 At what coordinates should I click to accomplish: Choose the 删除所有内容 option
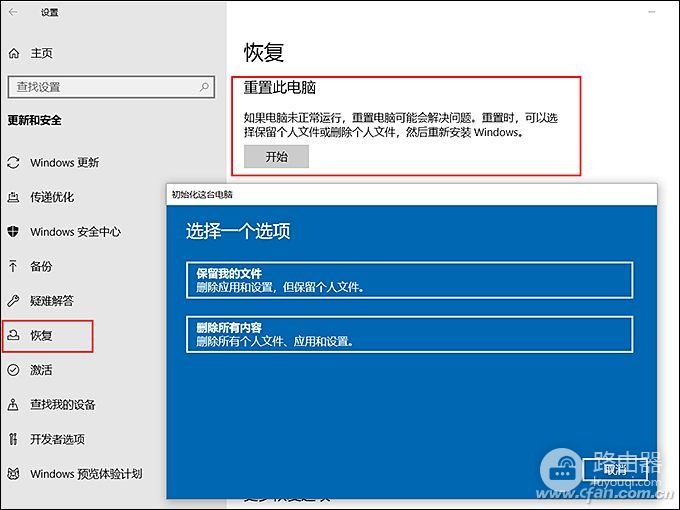click(409, 334)
